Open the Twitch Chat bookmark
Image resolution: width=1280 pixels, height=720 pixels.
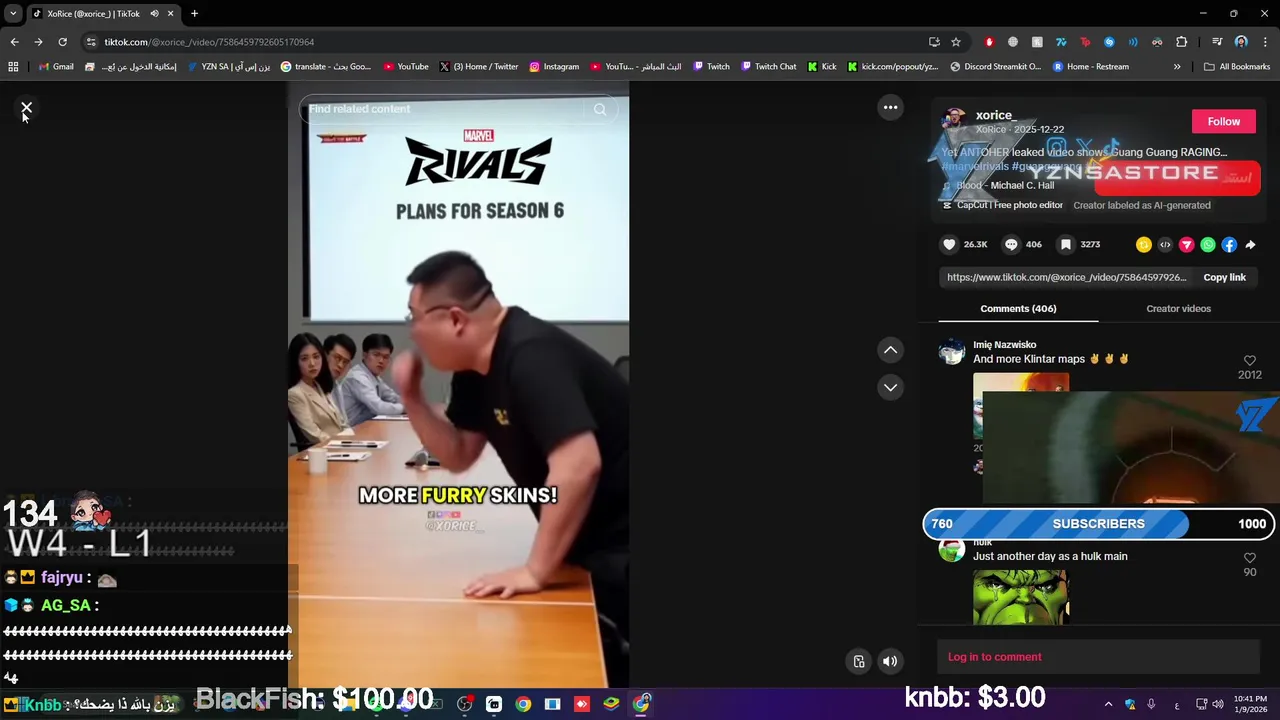click(x=768, y=67)
